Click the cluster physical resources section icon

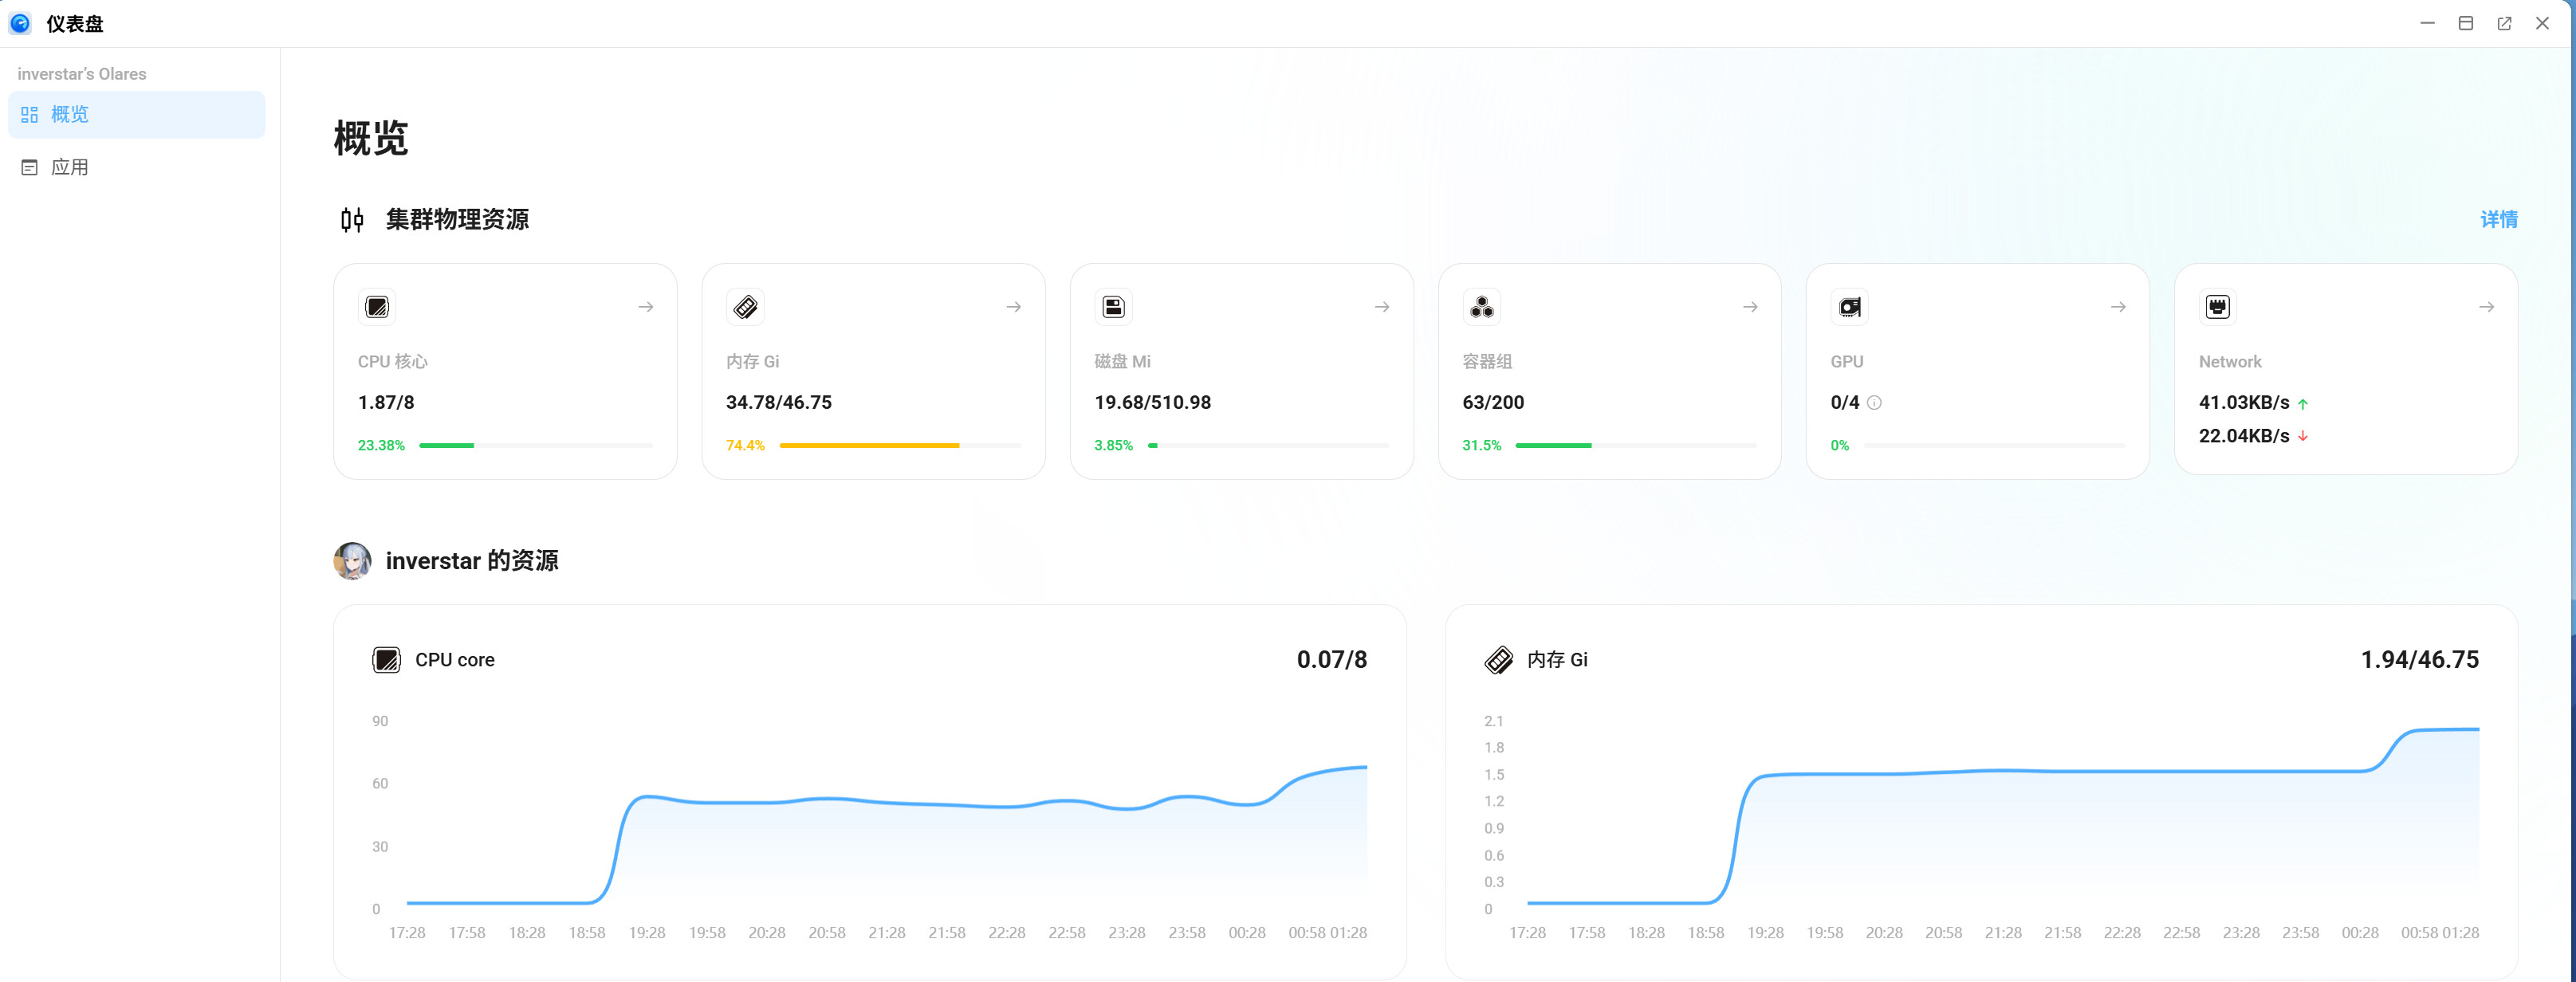352,220
